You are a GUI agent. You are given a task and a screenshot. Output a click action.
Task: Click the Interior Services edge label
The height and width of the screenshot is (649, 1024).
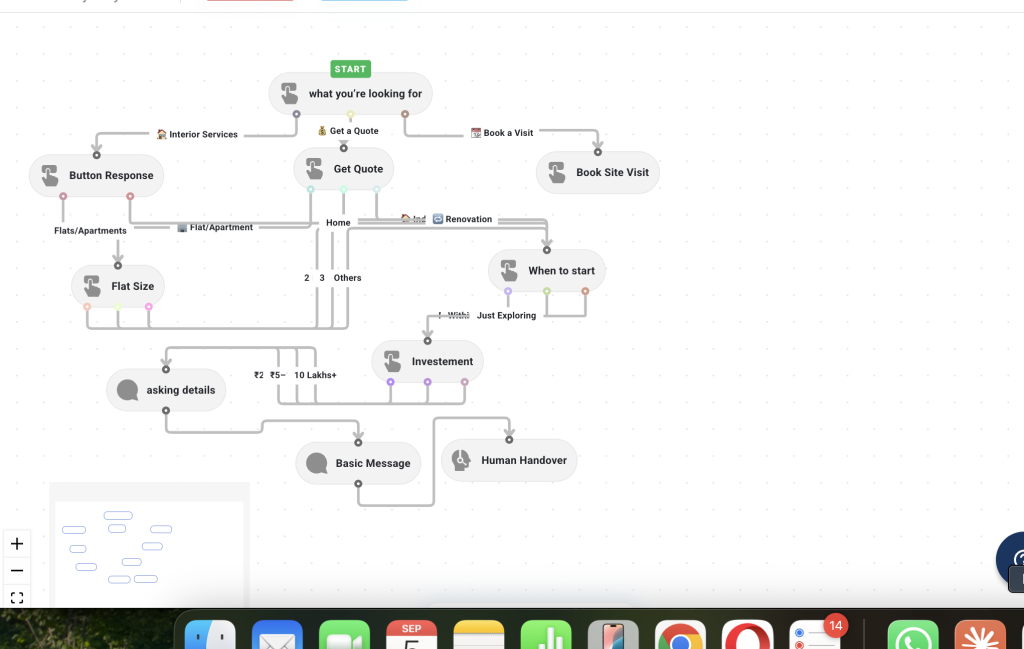click(197, 134)
